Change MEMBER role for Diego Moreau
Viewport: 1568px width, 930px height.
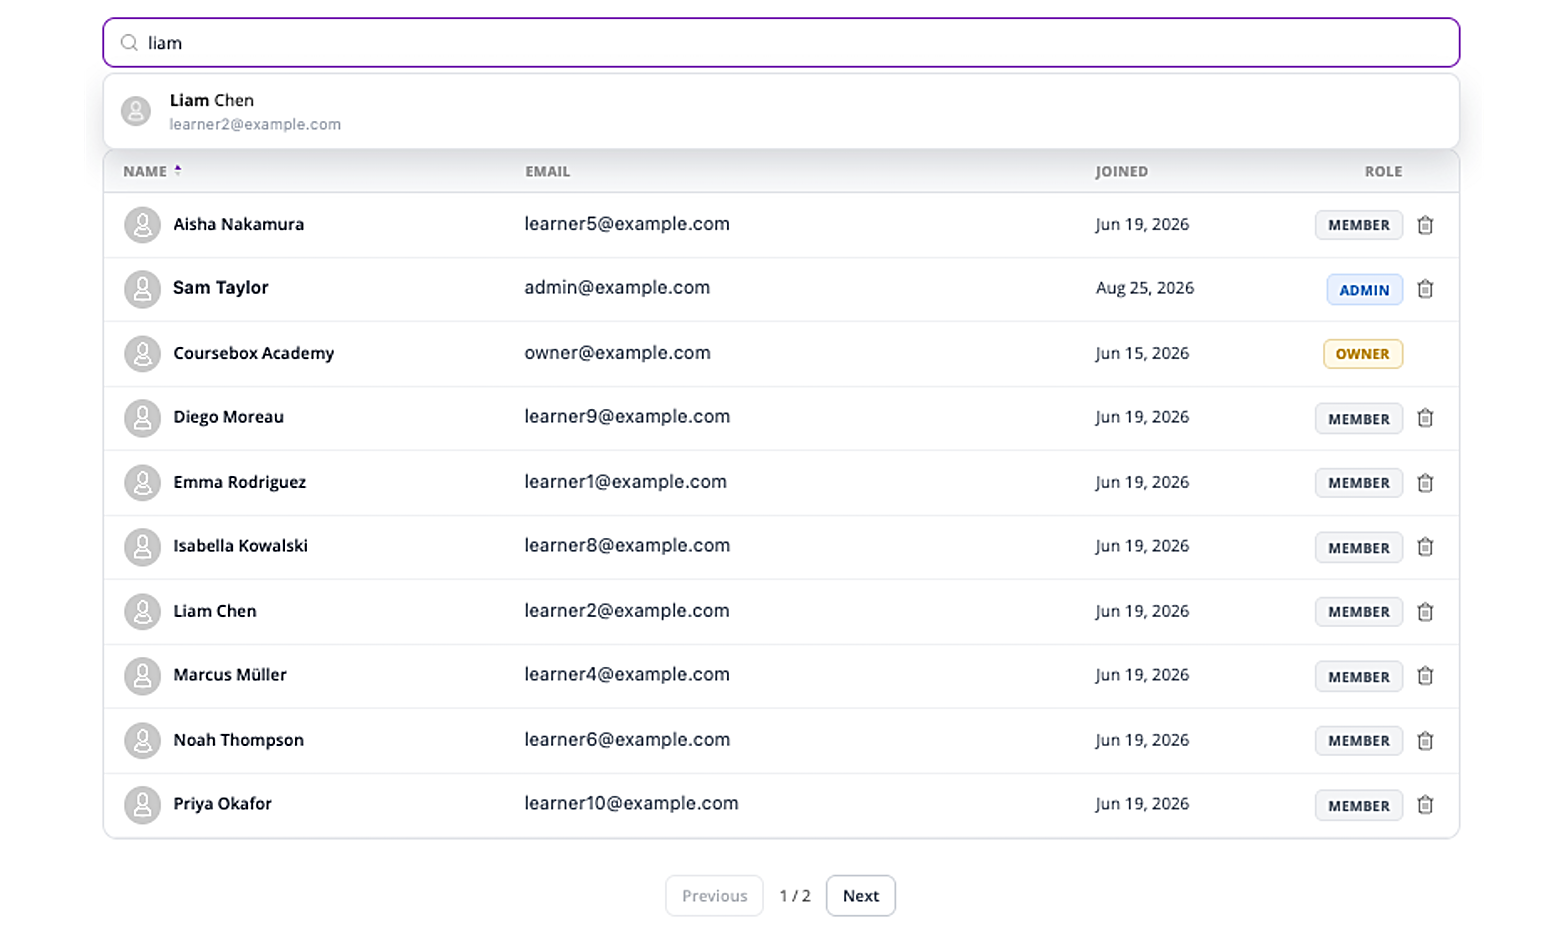pos(1359,419)
